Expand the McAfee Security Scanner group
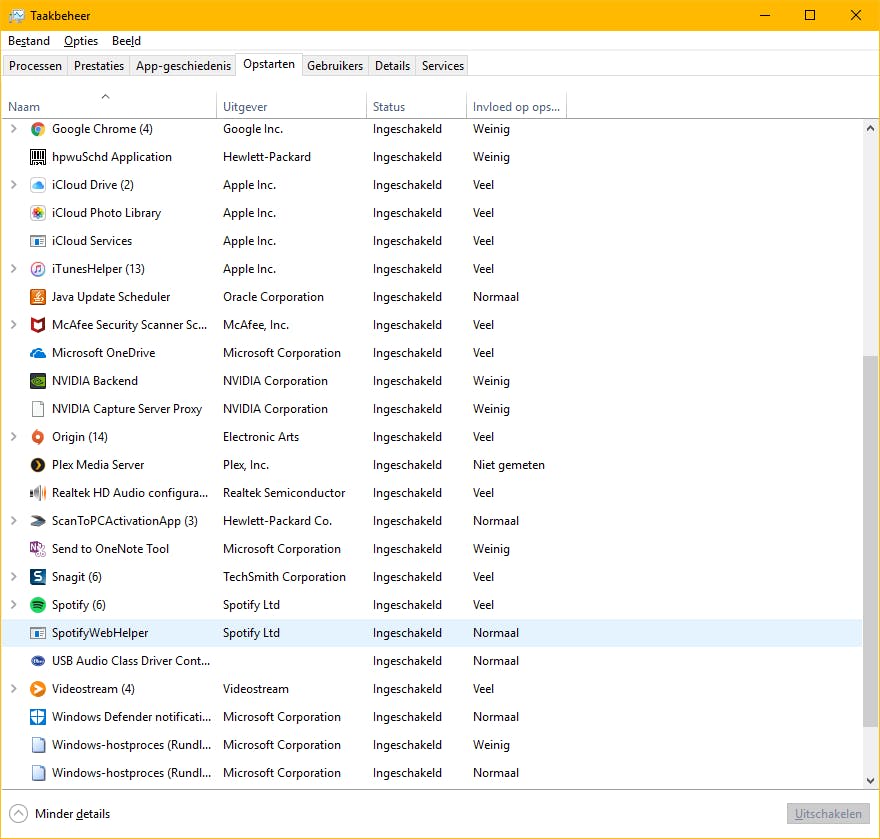The height and width of the screenshot is (839, 880). coord(14,325)
